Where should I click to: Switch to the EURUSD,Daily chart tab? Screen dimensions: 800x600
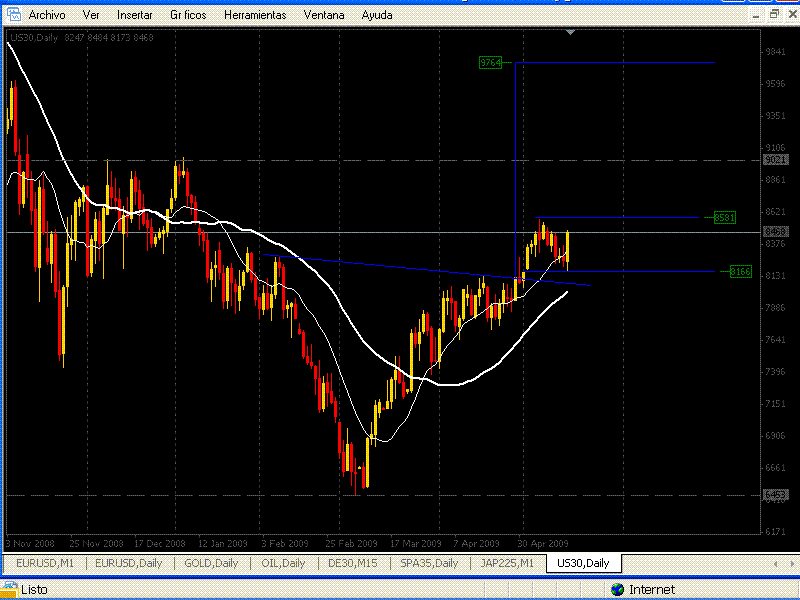129,563
